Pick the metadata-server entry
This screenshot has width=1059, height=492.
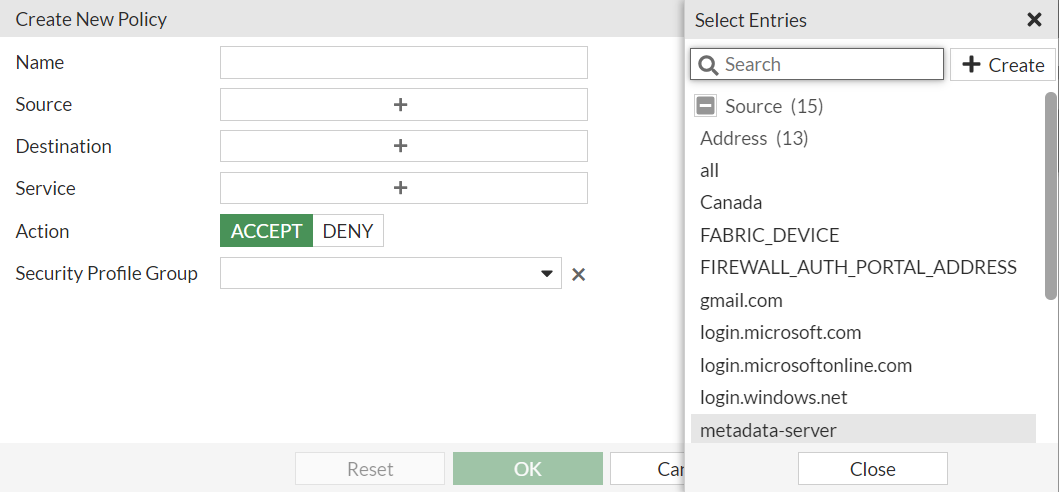pyautogui.click(x=768, y=430)
